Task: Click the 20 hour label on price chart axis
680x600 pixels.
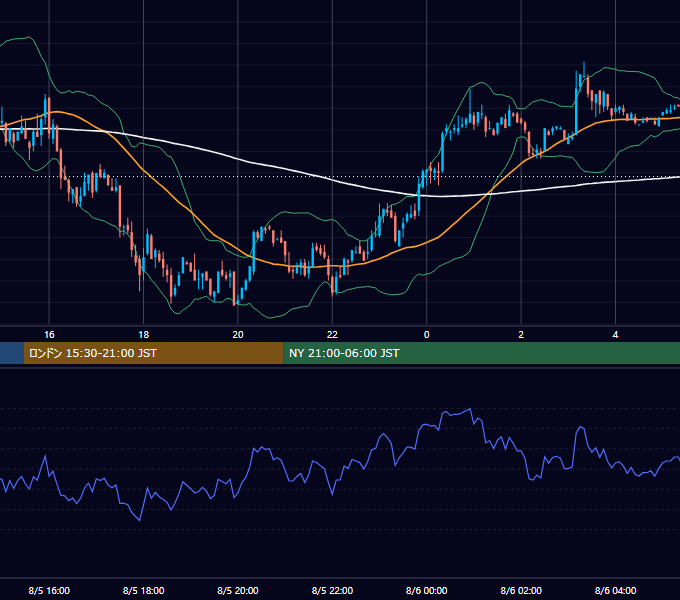Action: tap(238, 335)
